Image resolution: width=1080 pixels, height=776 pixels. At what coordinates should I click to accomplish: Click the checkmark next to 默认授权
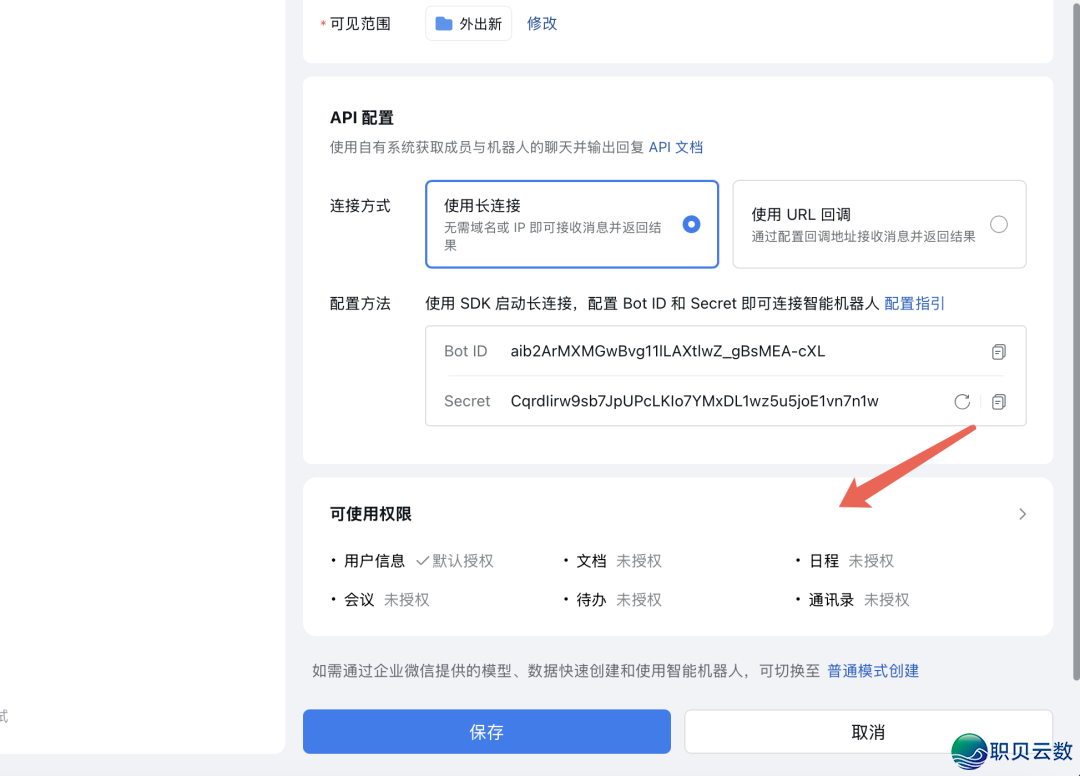click(x=420, y=561)
